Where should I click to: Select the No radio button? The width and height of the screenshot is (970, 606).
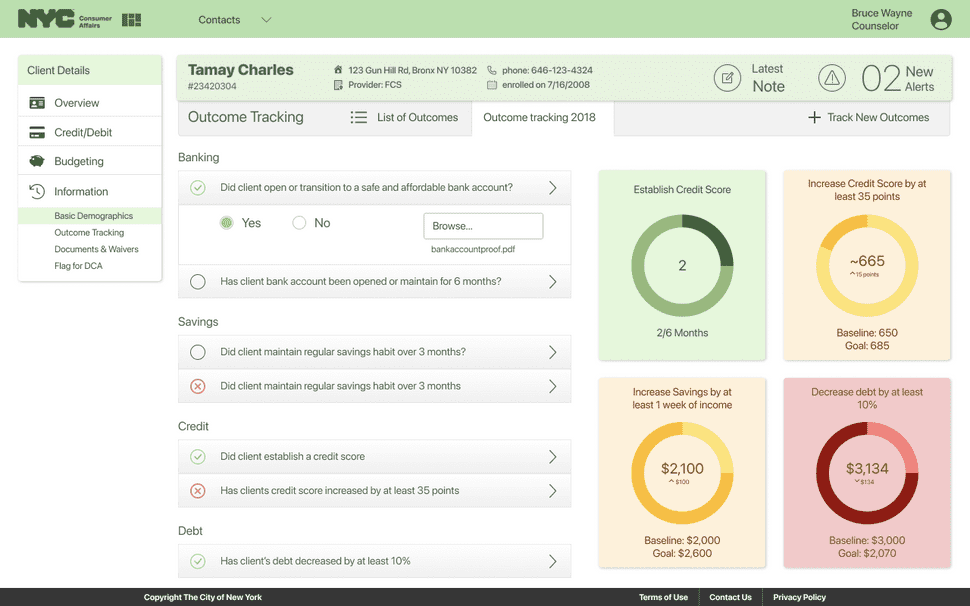[x=299, y=223]
